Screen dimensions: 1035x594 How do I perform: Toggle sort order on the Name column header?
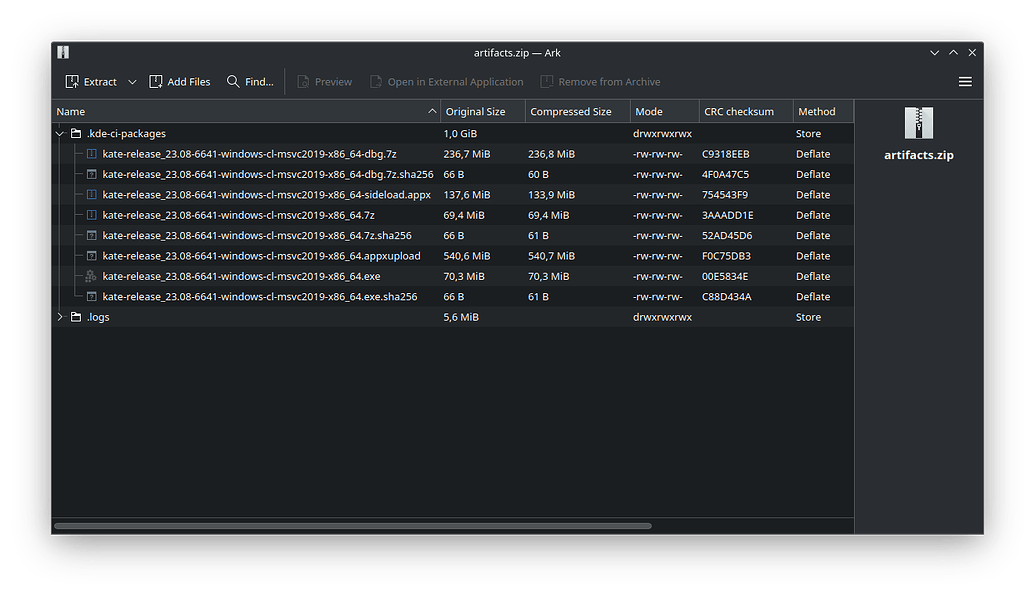(70, 111)
